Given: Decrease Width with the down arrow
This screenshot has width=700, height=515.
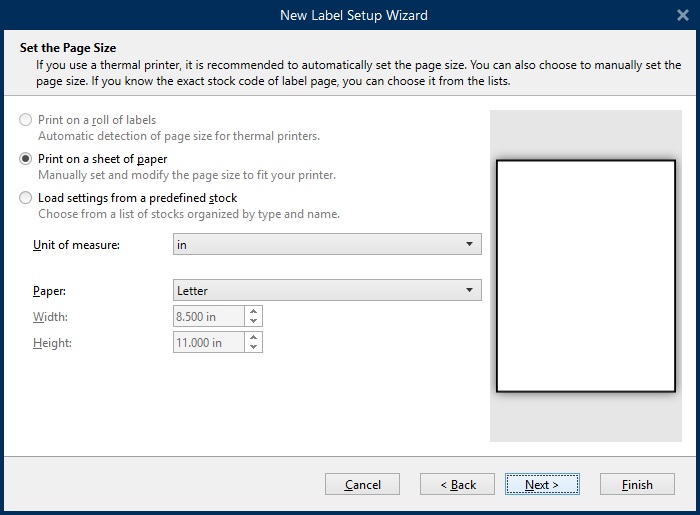Looking at the screenshot, I should tap(254, 321).
